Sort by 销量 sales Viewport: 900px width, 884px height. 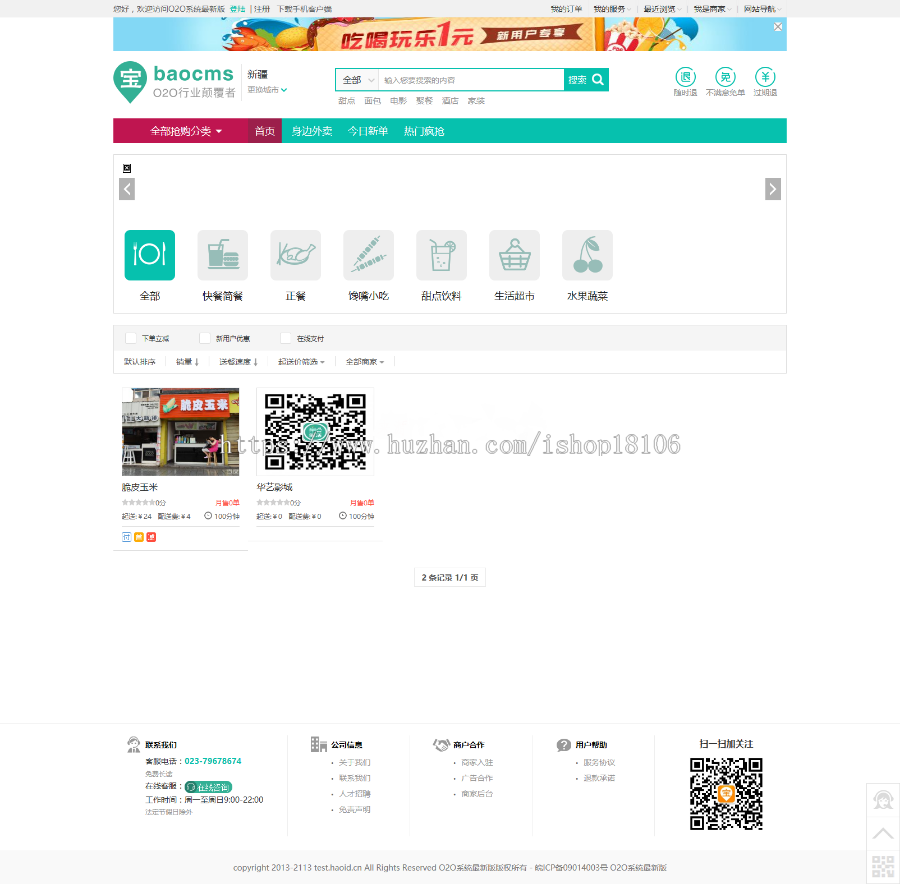[x=187, y=362]
